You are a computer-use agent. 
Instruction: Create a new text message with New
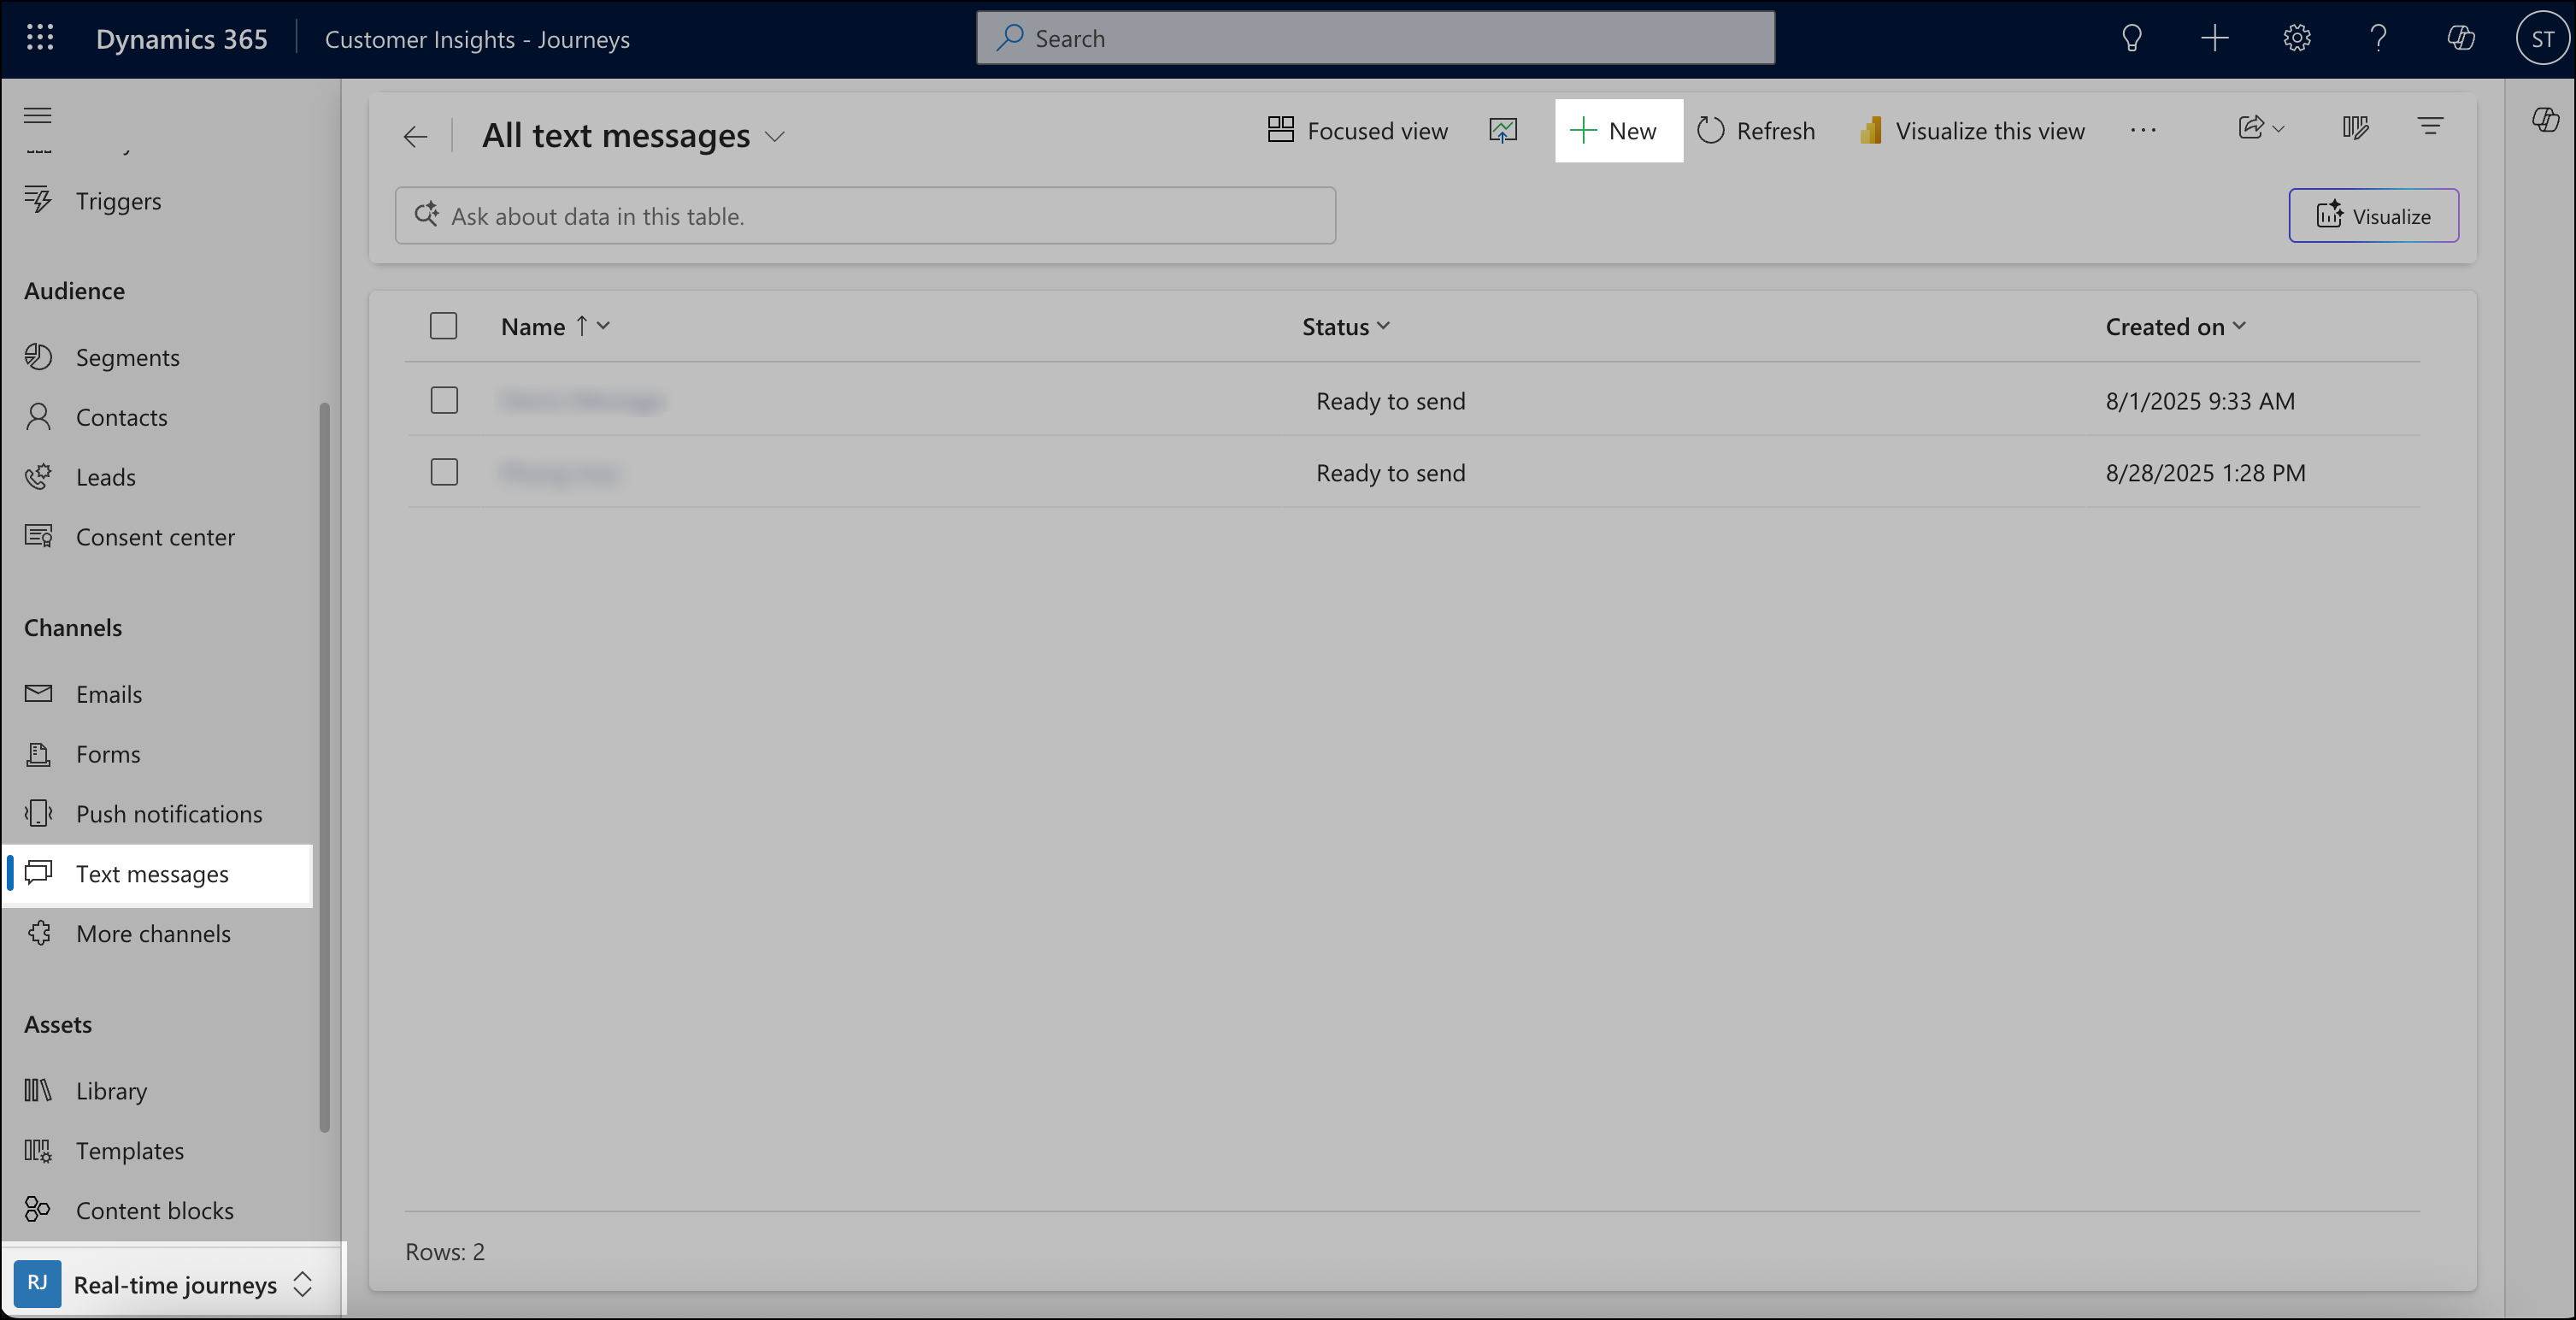tap(1617, 130)
